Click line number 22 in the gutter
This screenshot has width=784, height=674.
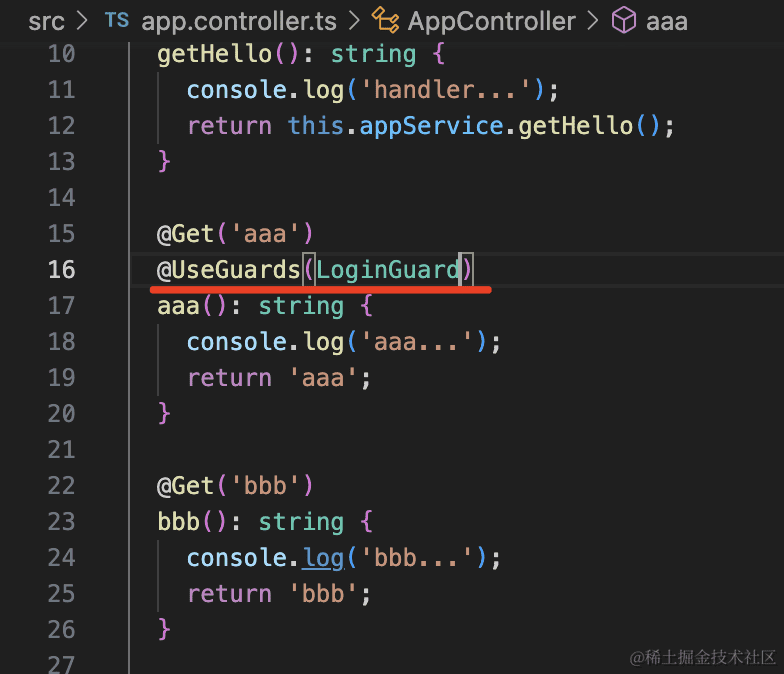pos(61,485)
